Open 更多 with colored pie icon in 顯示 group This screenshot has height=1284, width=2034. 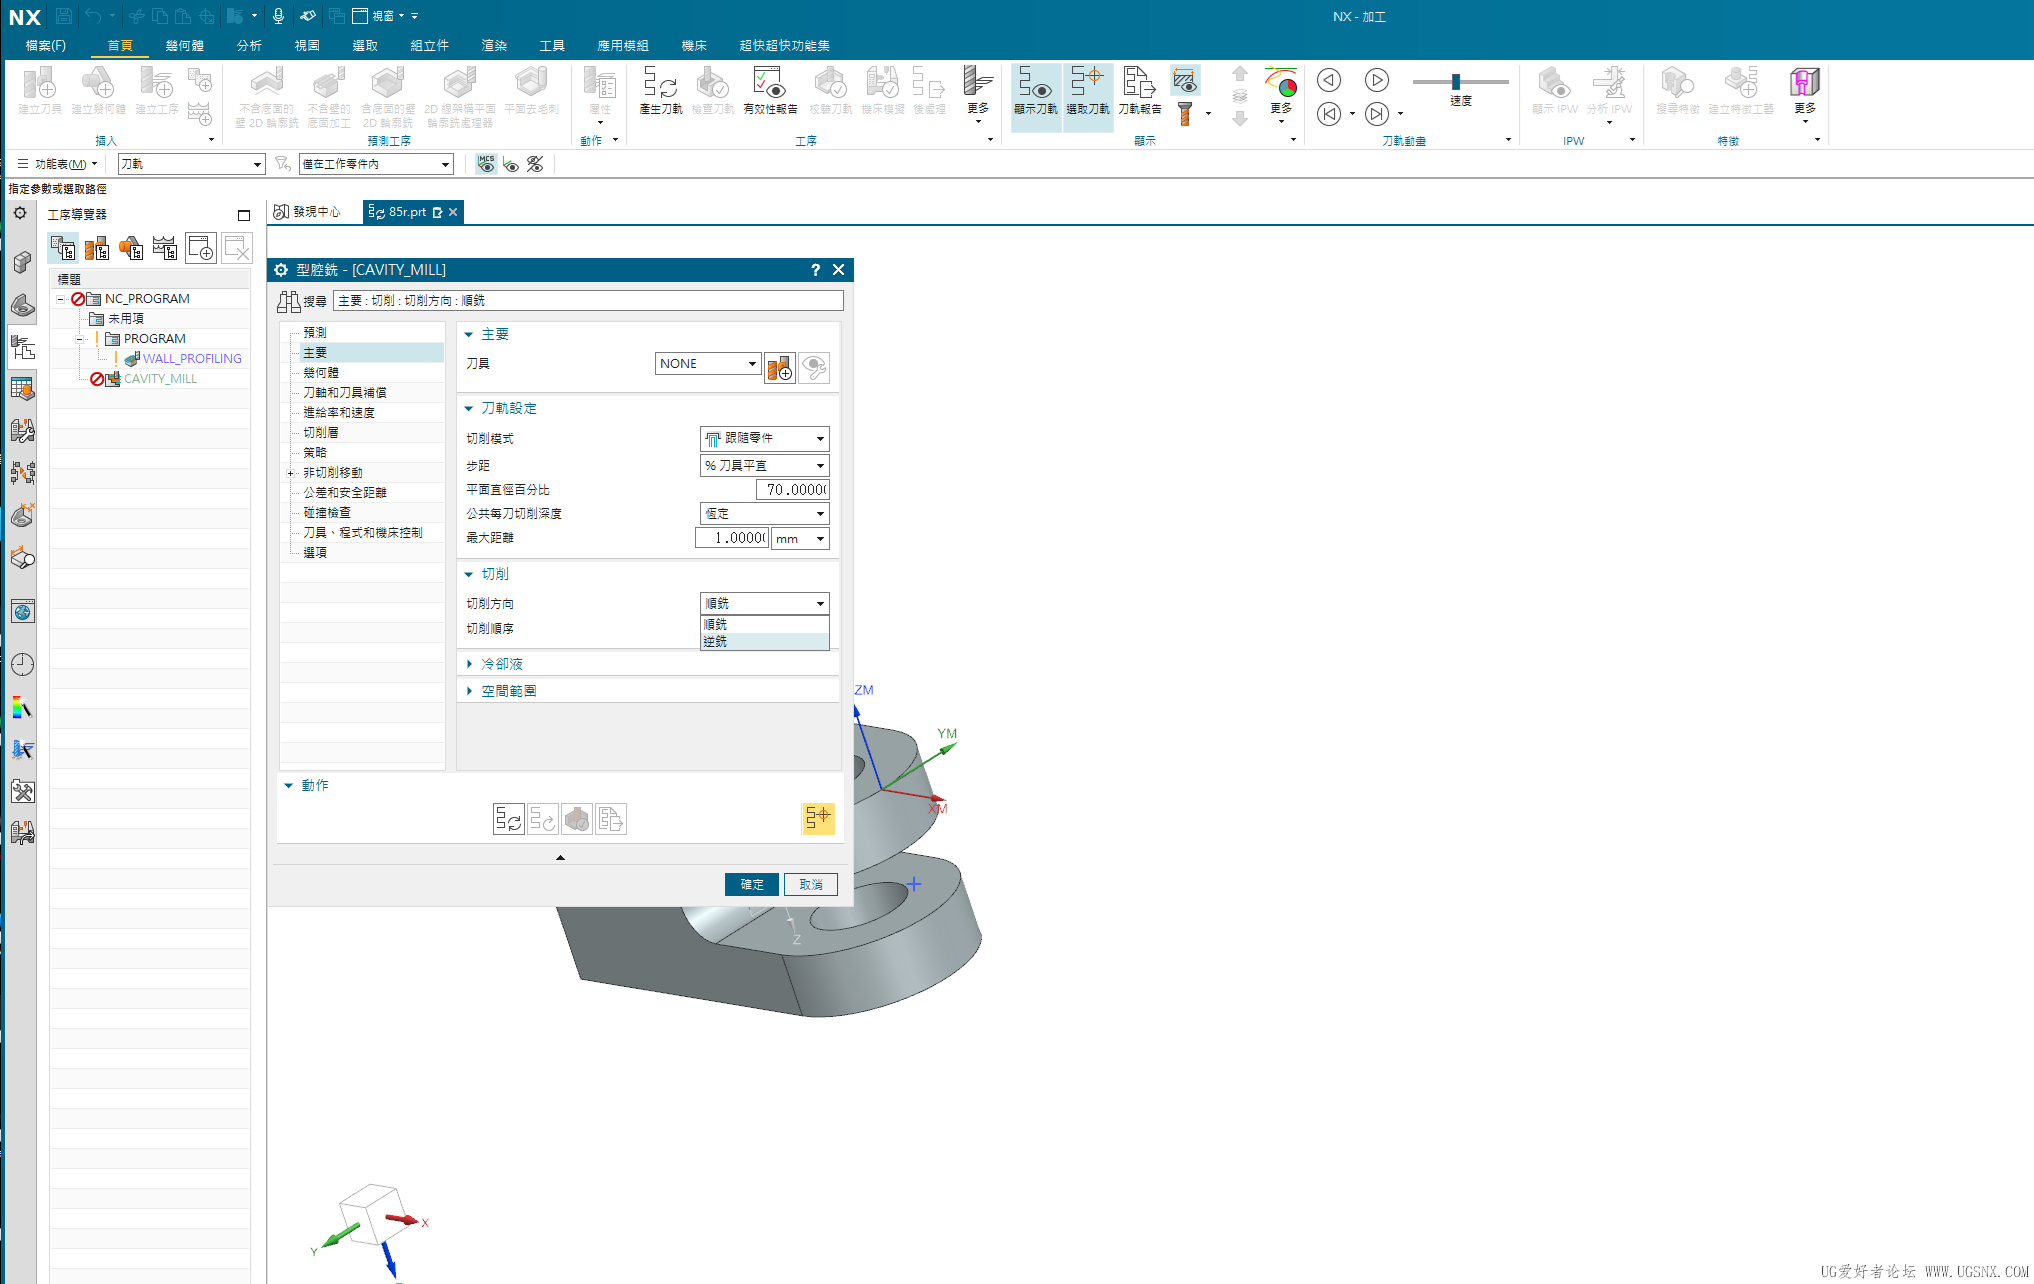[x=1281, y=93]
